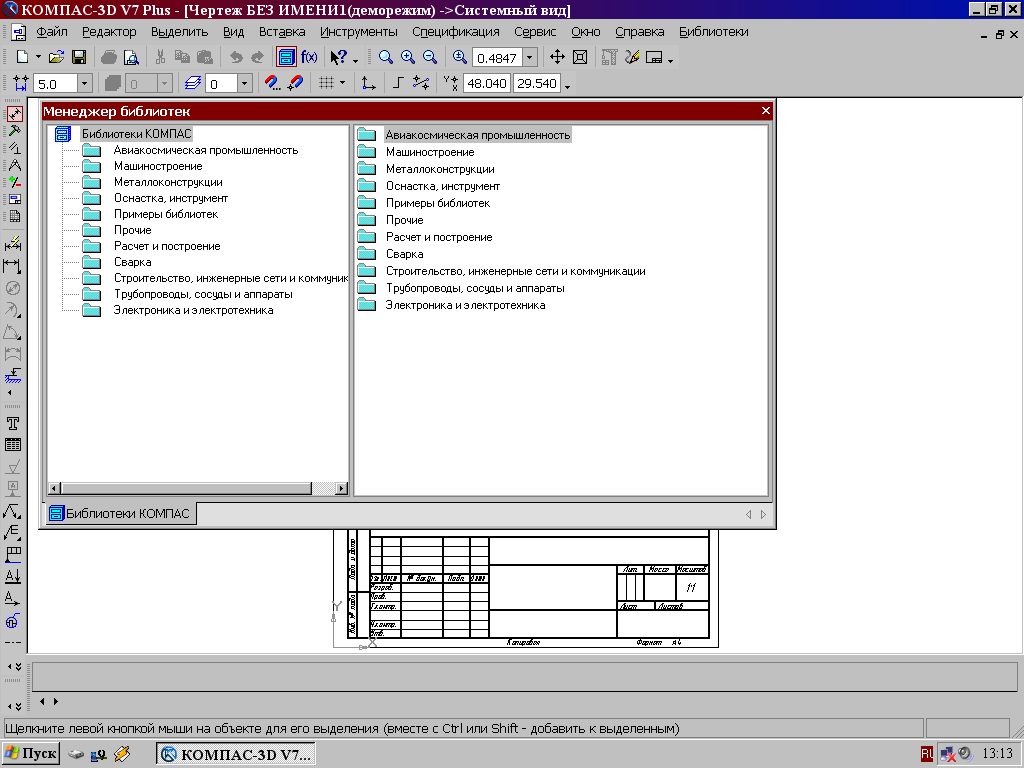Click the linear dimension icon in side panel

coord(12,266)
